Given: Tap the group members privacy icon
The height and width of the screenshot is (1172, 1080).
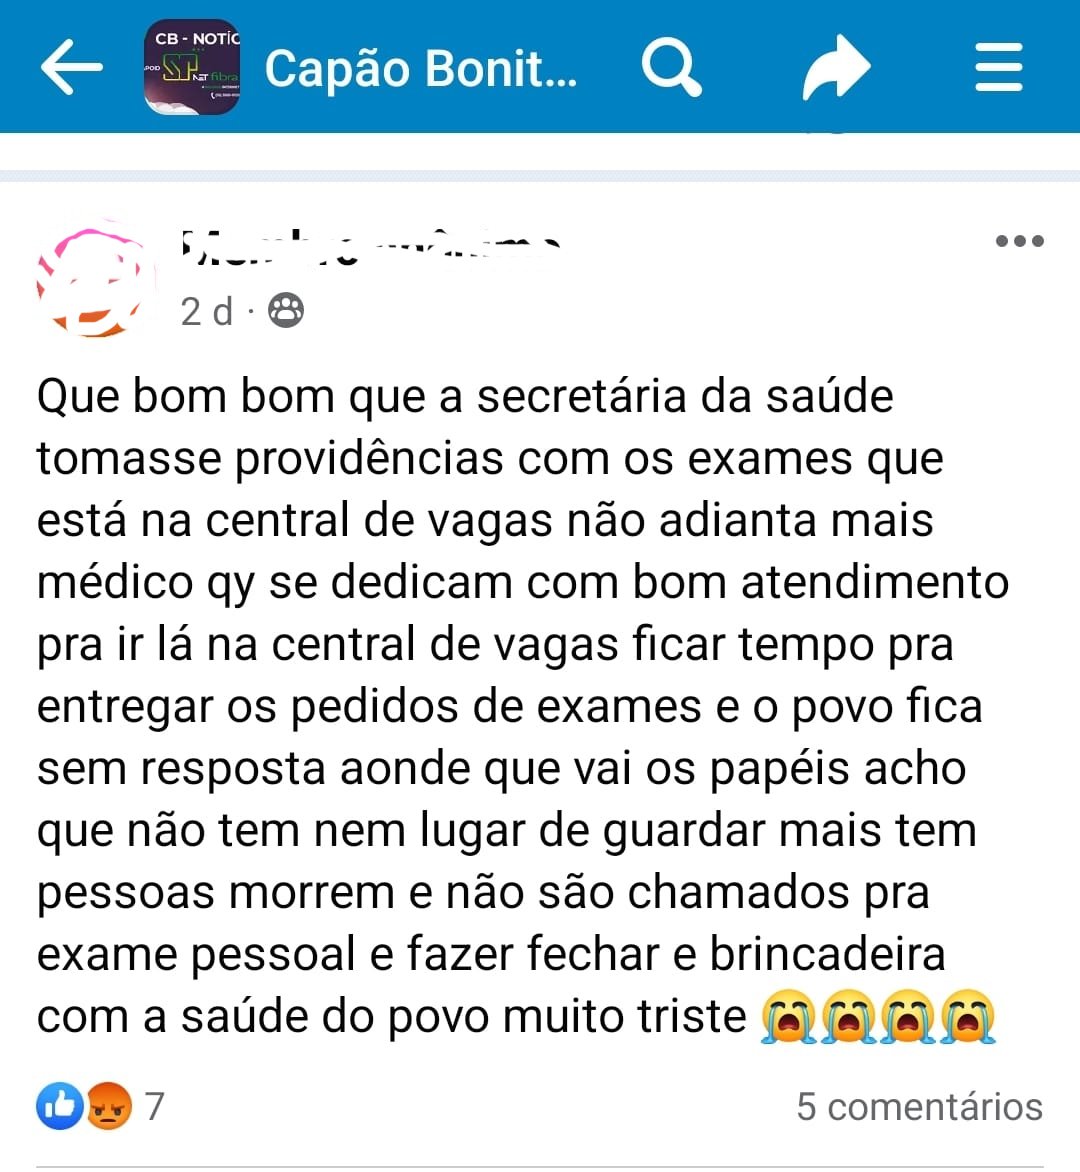Looking at the screenshot, I should (x=286, y=311).
